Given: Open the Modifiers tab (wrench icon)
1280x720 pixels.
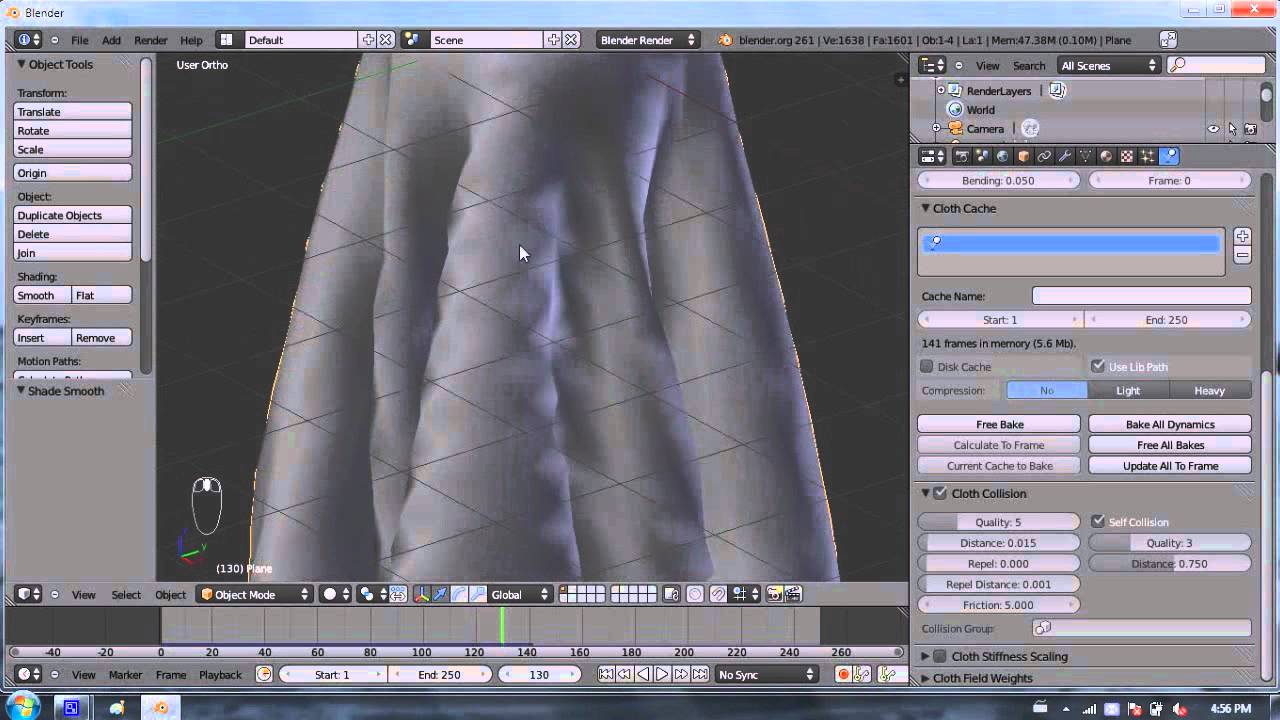Looking at the screenshot, I should click(x=1065, y=156).
